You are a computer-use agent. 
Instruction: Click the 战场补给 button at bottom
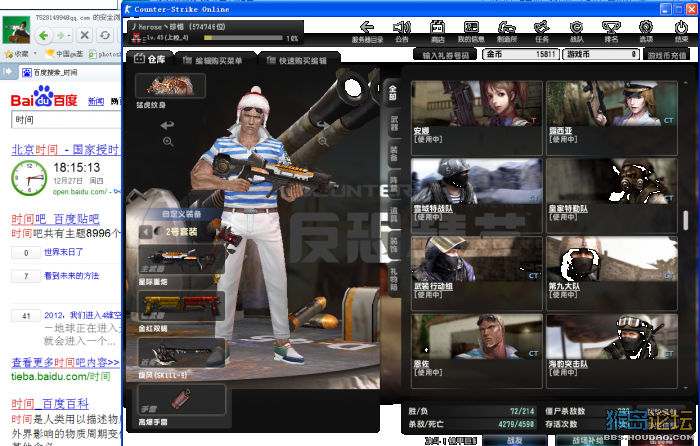coord(588,441)
